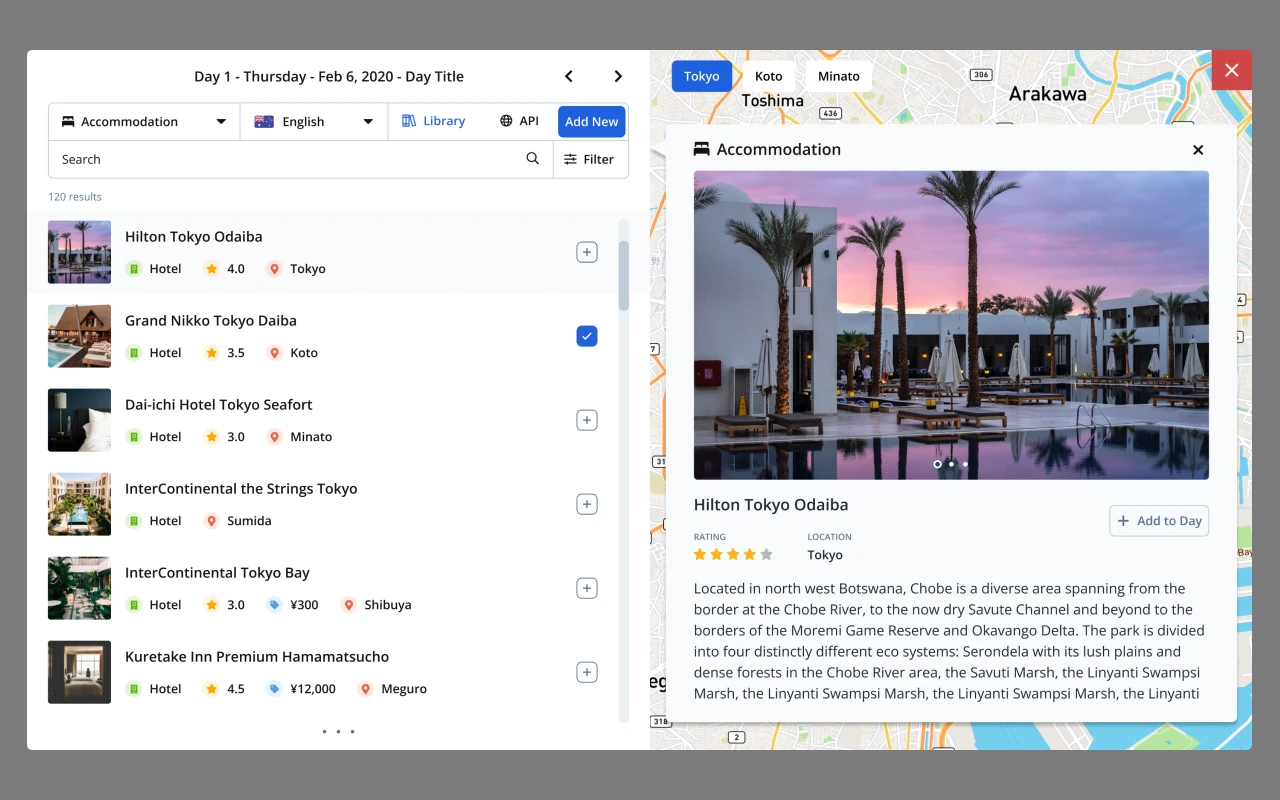Open the InterContinental Tokyo Bay thumbnail

point(79,588)
